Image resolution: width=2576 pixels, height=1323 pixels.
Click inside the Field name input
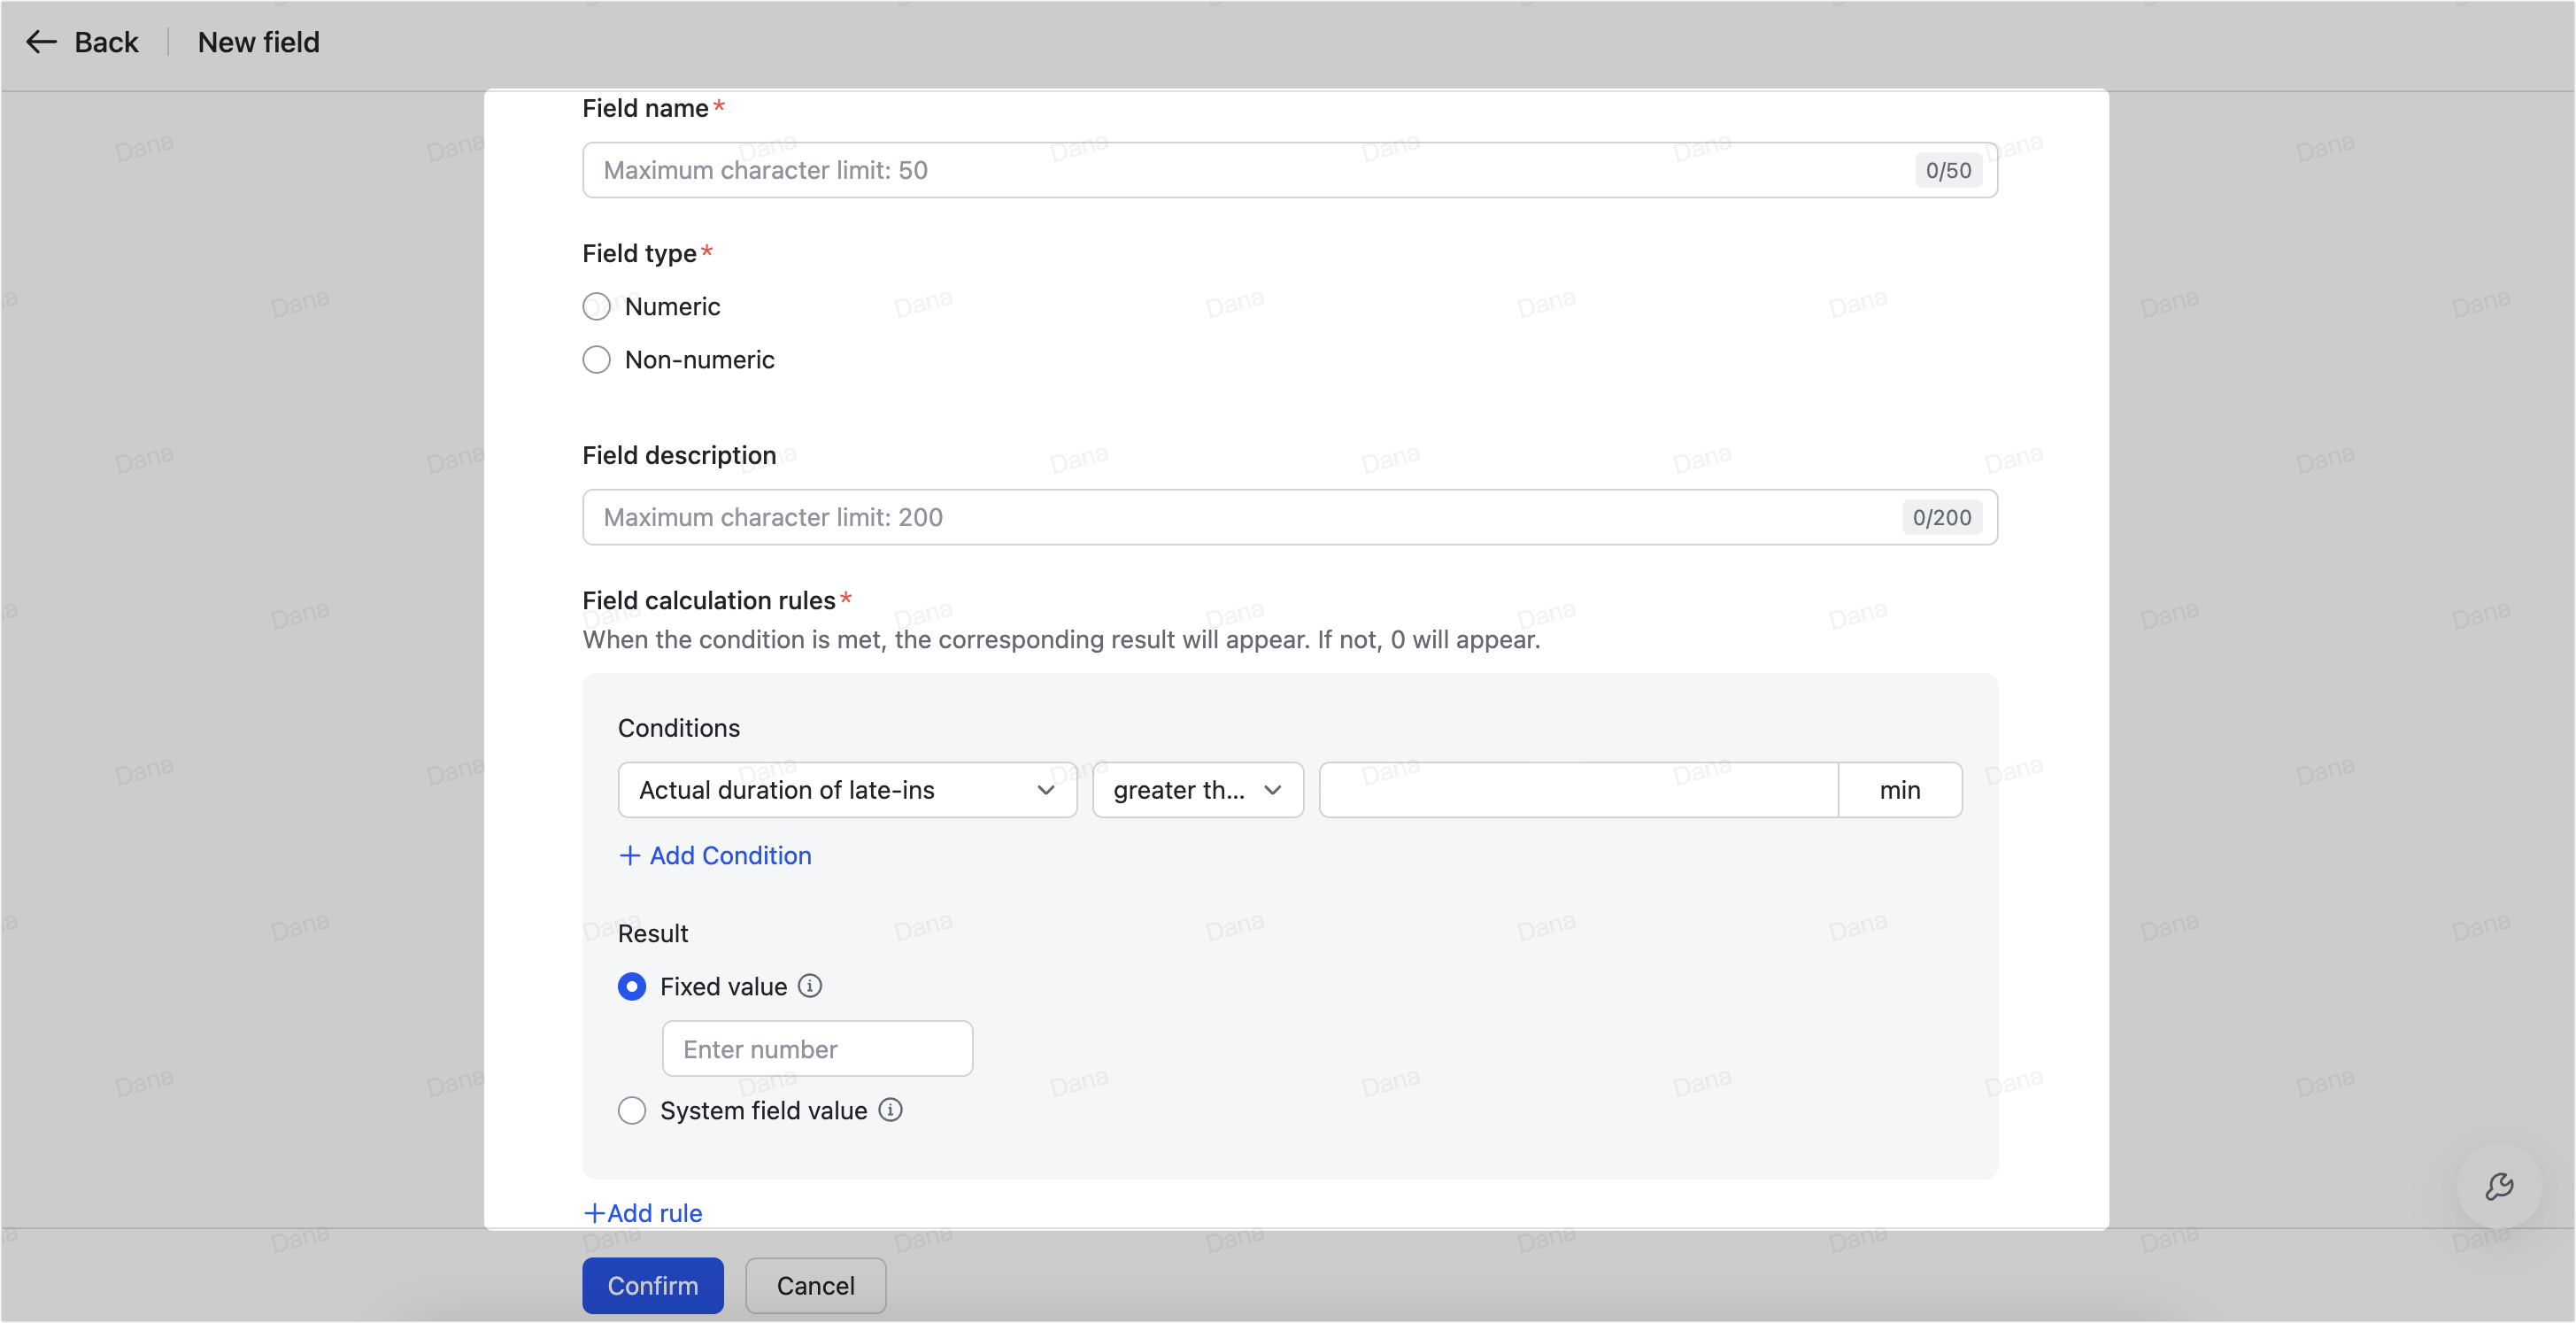[1200, 170]
